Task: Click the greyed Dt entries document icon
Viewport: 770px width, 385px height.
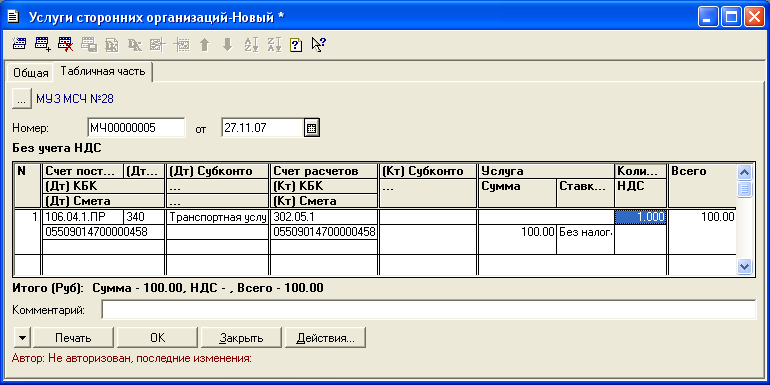Action: [x=112, y=45]
